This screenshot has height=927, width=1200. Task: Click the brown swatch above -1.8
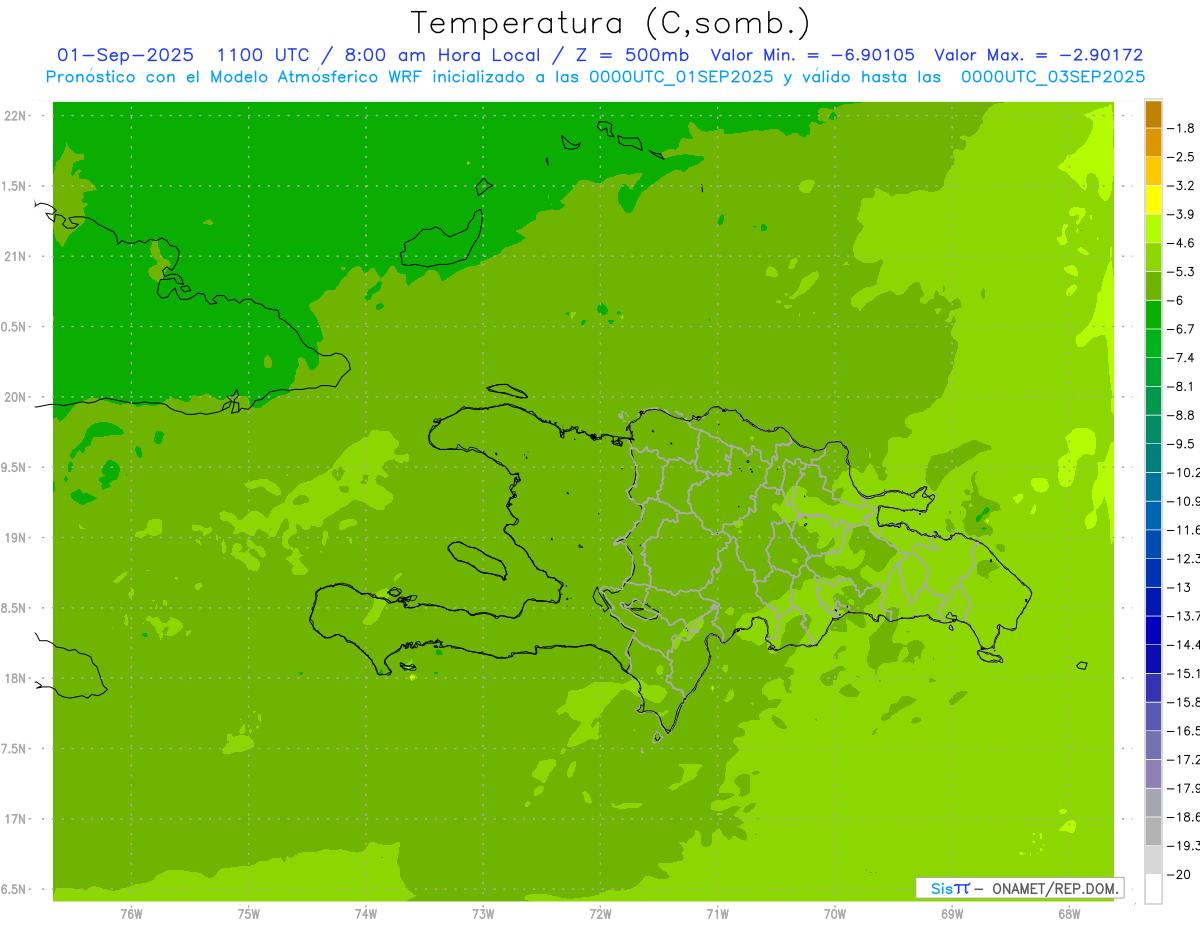(x=1153, y=114)
